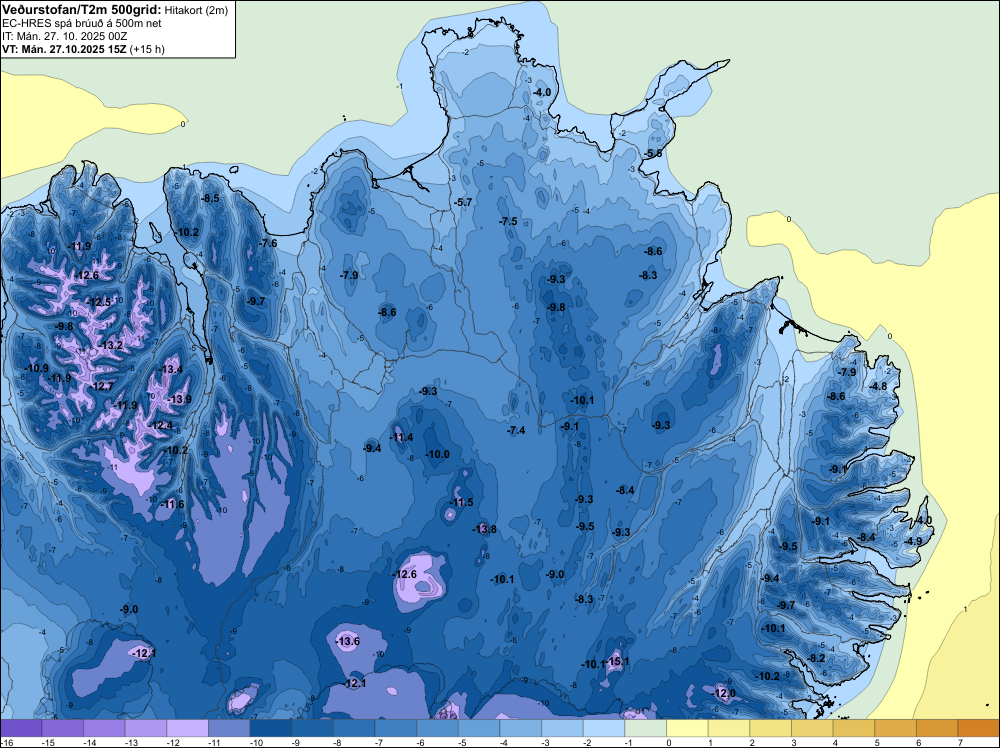Click the -13.6 temperature value
Image resolution: width=1000 pixels, height=748 pixels.
pos(347,641)
